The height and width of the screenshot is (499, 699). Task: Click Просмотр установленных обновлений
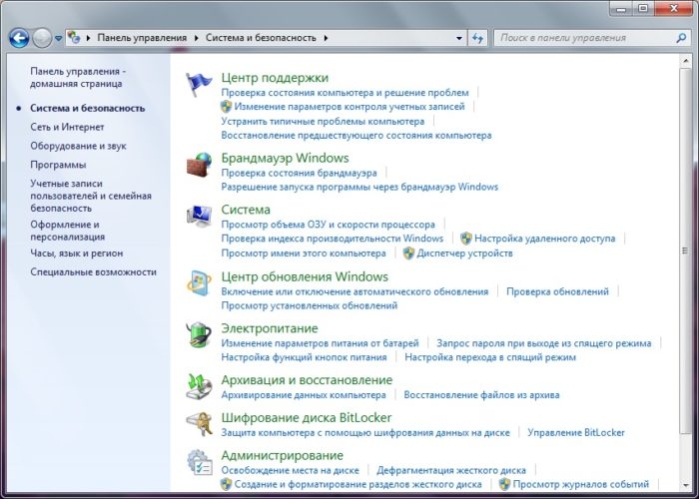click(309, 305)
